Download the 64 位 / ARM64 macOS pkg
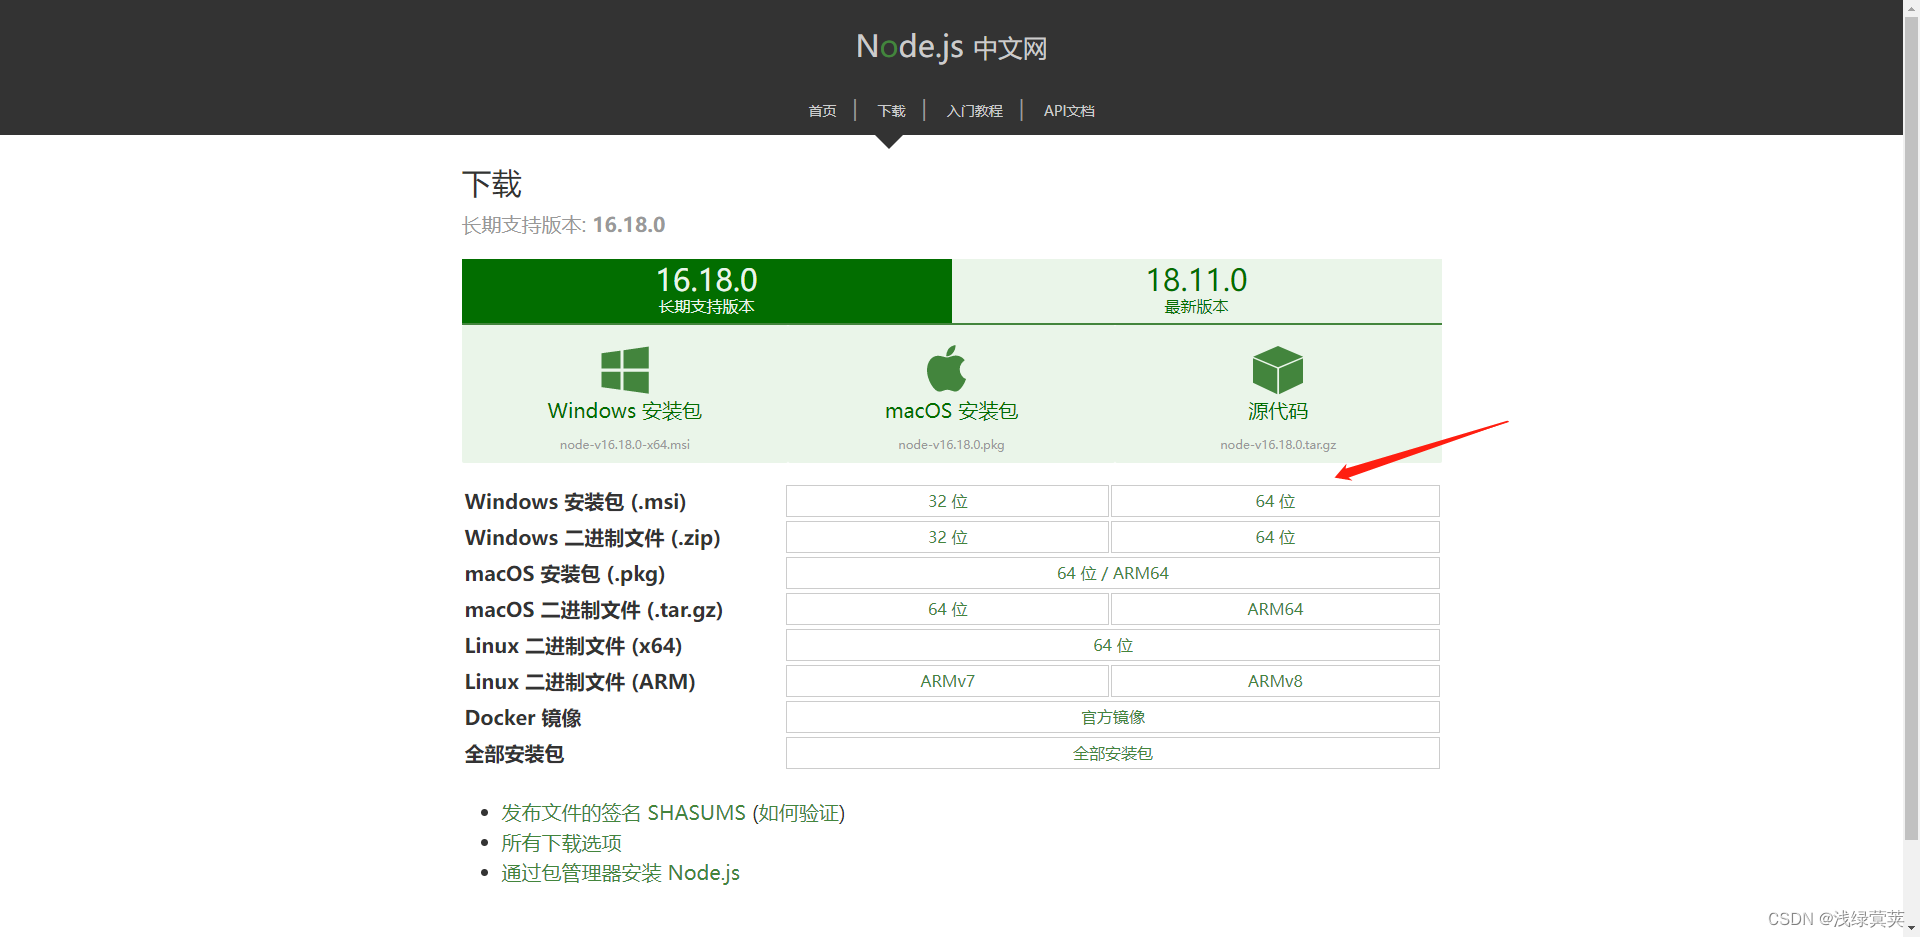The width and height of the screenshot is (1920, 937). tap(1113, 573)
